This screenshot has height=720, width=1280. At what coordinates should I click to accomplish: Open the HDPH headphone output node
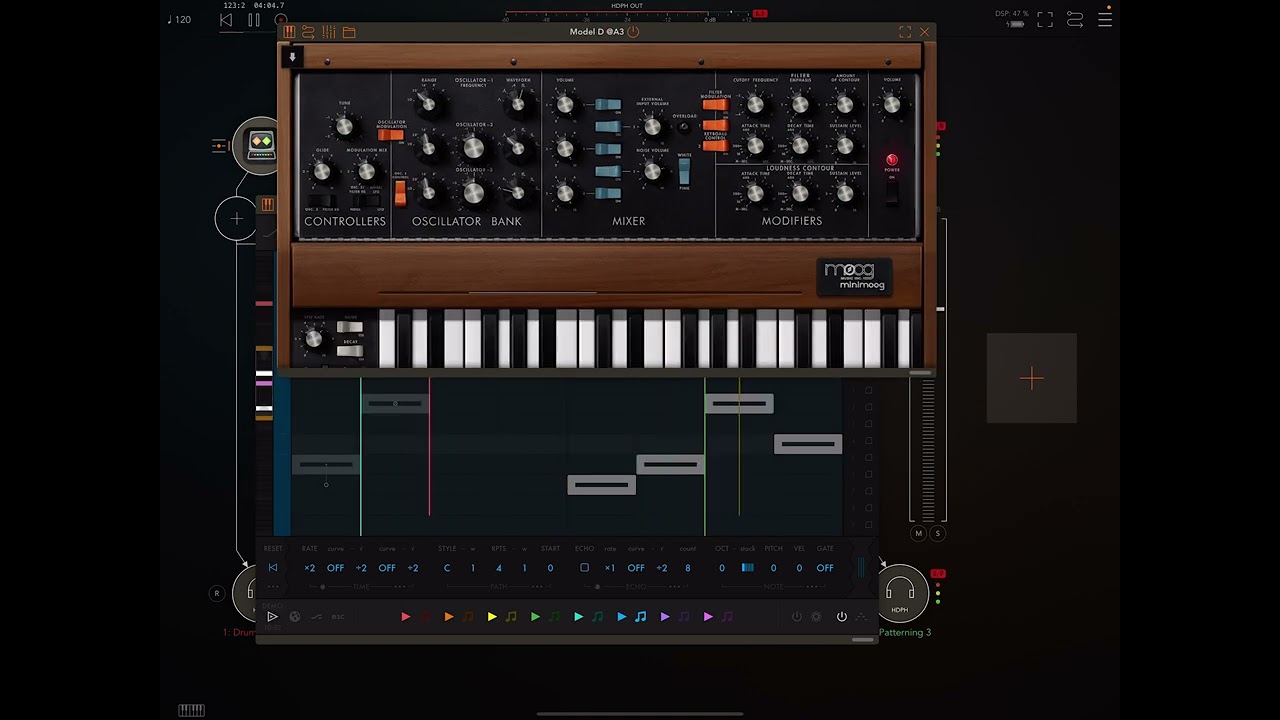coord(900,593)
